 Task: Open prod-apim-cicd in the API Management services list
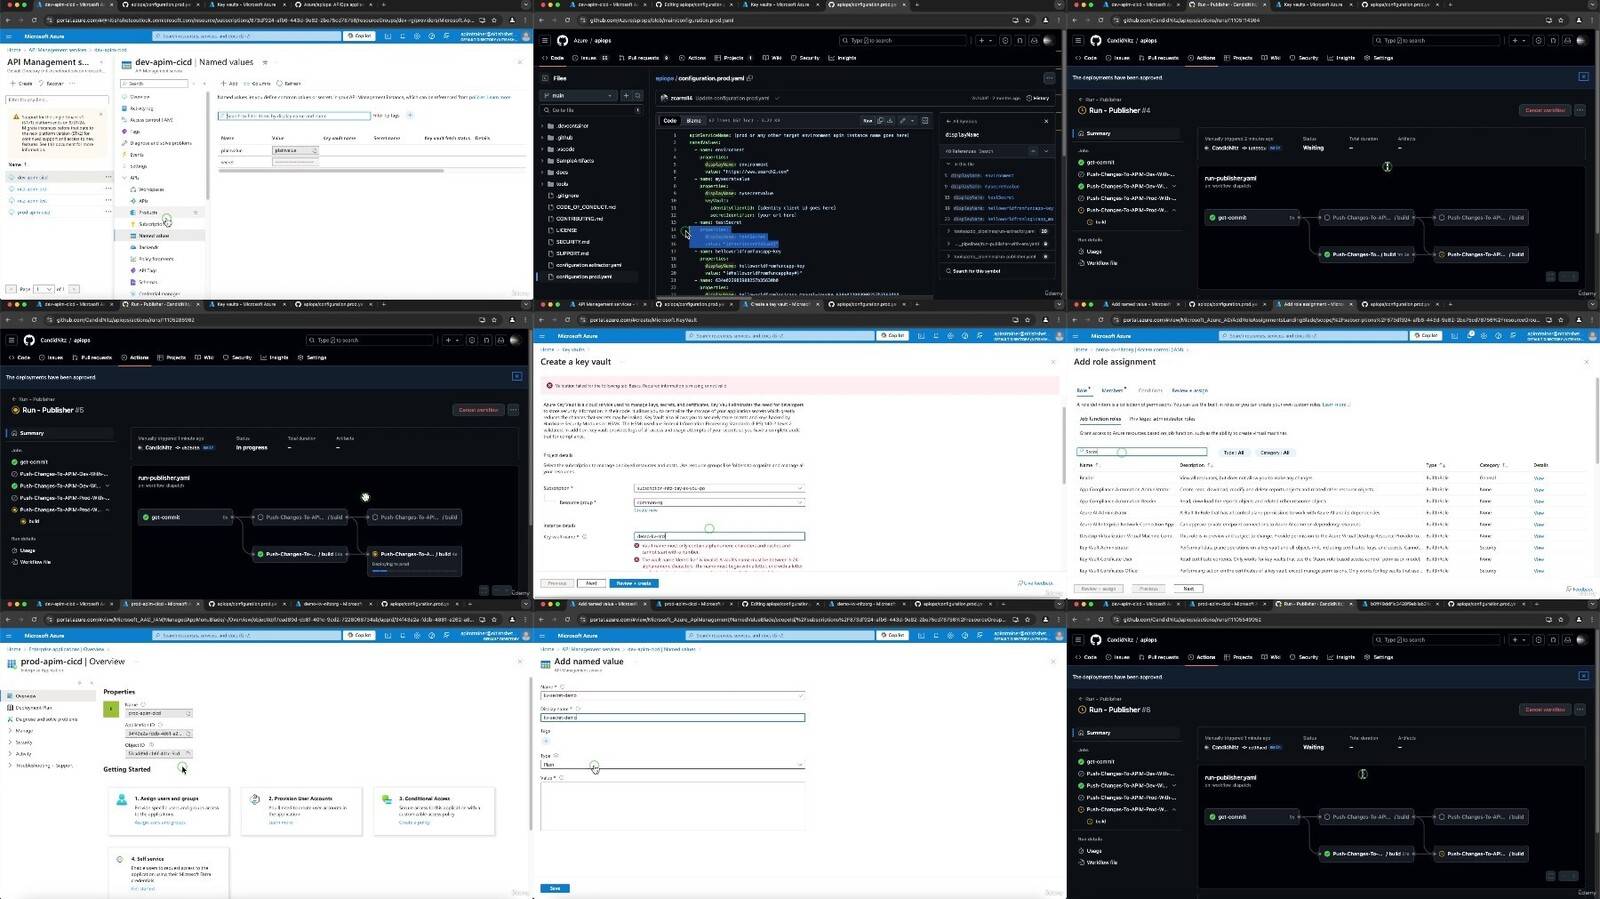point(34,212)
